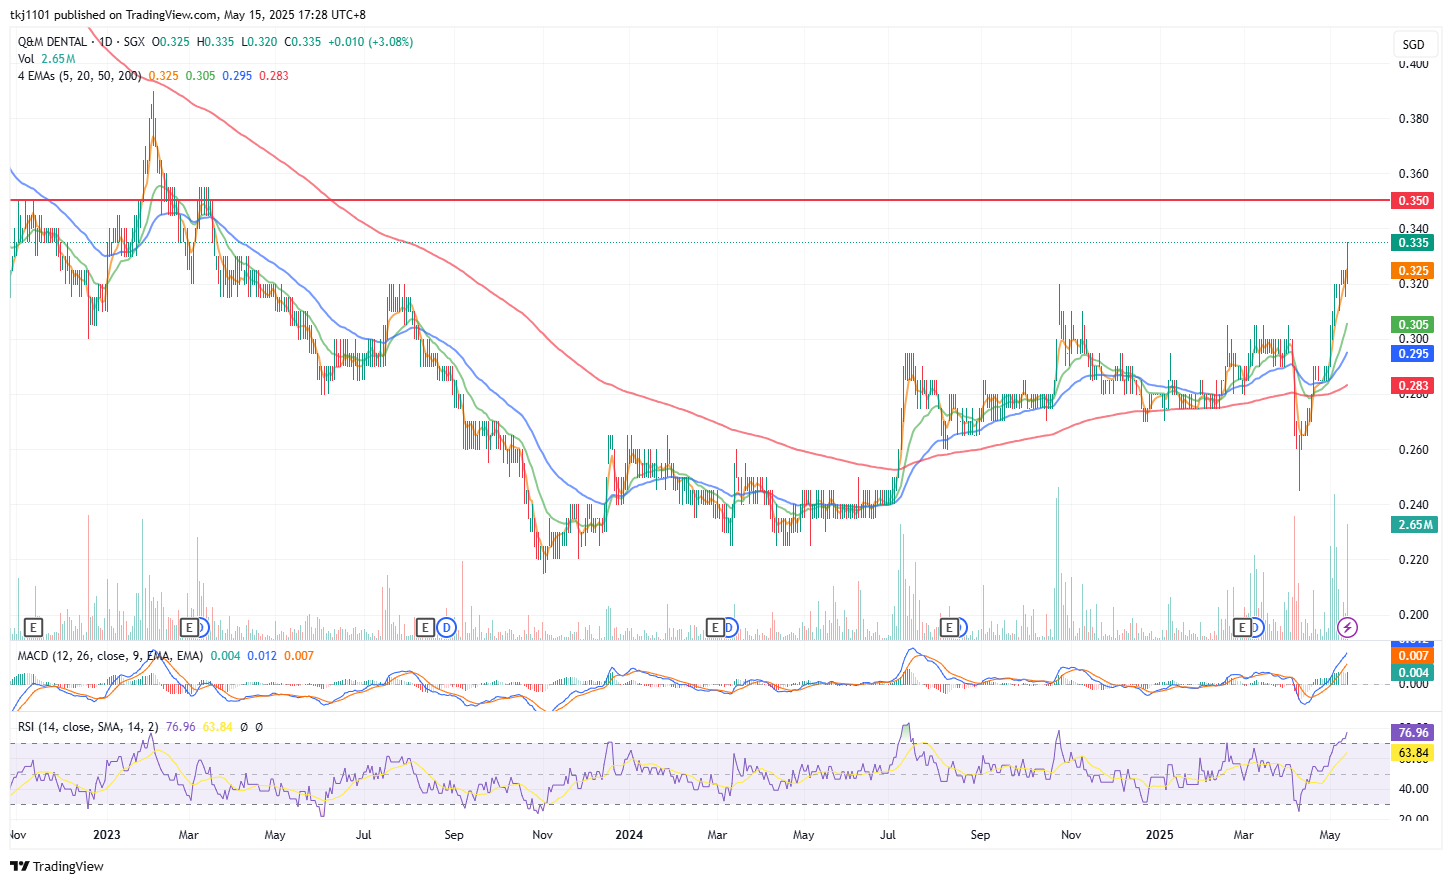Click the earnings E marker near November 2022
This screenshot has height=884, width=1452.
point(33,627)
